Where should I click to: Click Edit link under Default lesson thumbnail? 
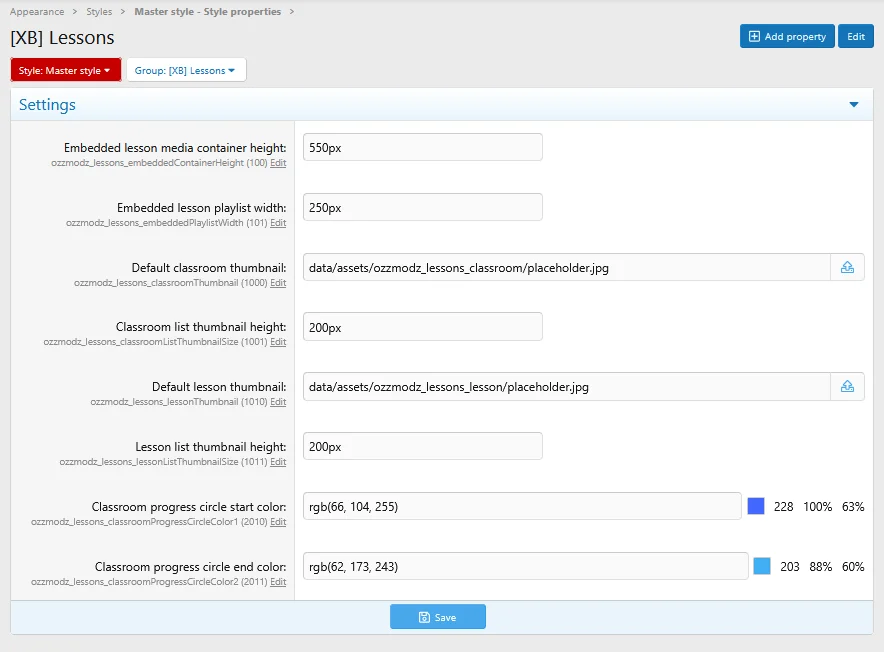(x=278, y=402)
